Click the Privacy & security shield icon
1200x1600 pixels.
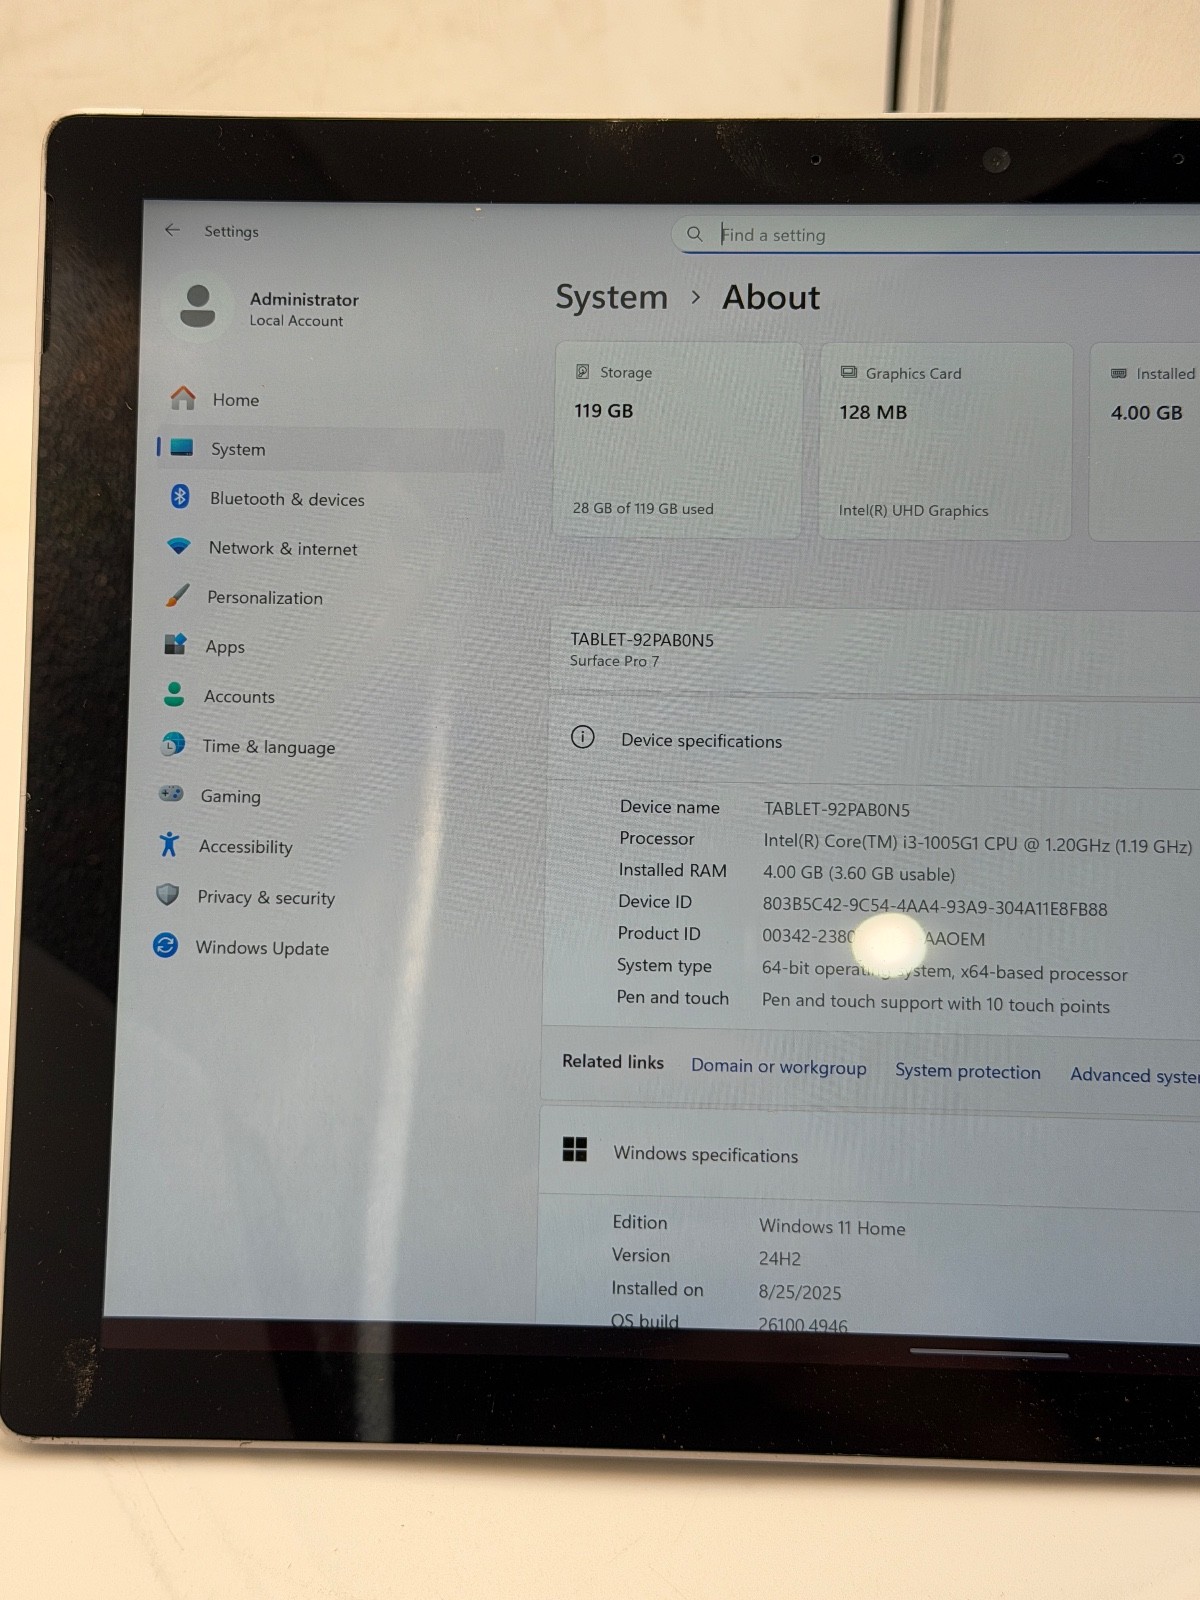coord(168,894)
